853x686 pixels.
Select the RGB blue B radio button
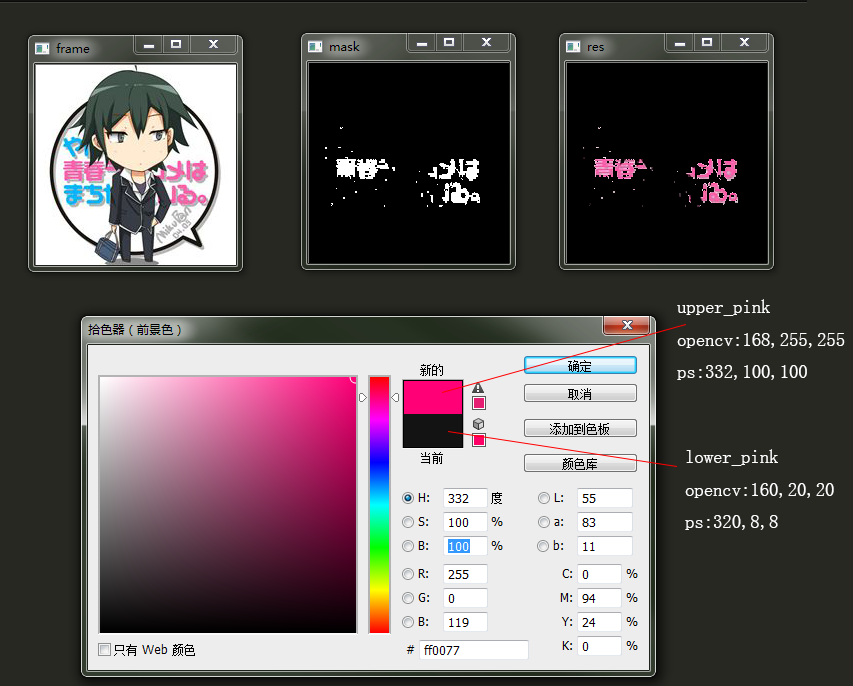tap(407, 622)
